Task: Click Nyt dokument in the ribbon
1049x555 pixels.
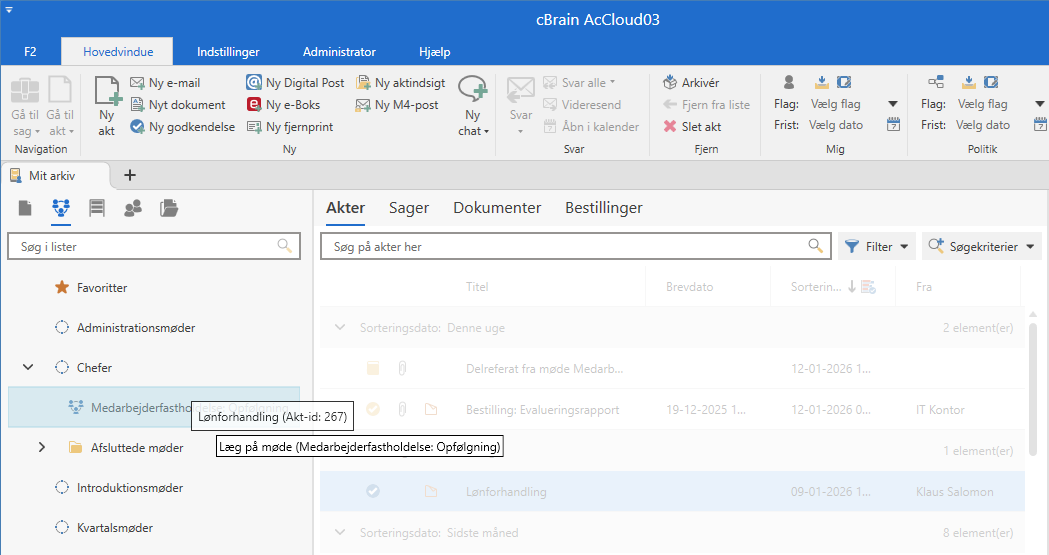Action: coord(178,105)
